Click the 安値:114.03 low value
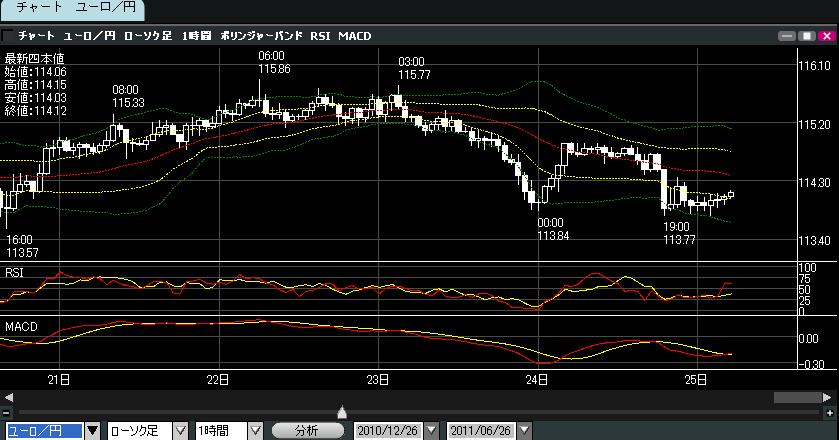The width and height of the screenshot is (839, 440). 36,97
